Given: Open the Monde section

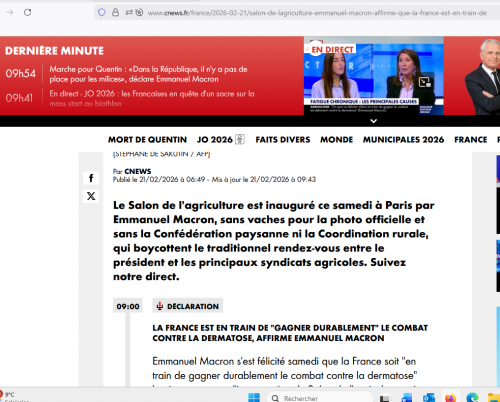Looking at the screenshot, I should coord(337,140).
